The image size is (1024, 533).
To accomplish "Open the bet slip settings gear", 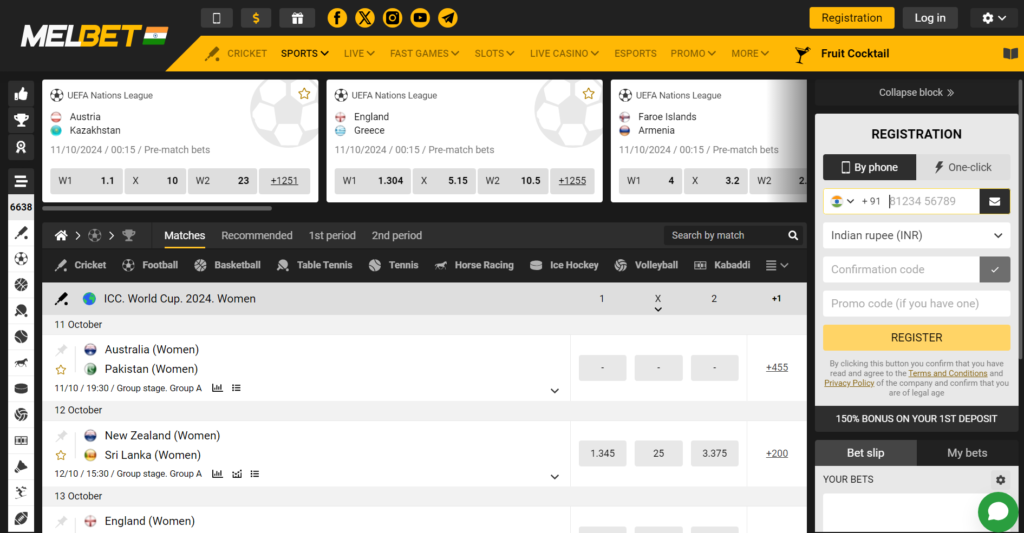I will (1000, 480).
